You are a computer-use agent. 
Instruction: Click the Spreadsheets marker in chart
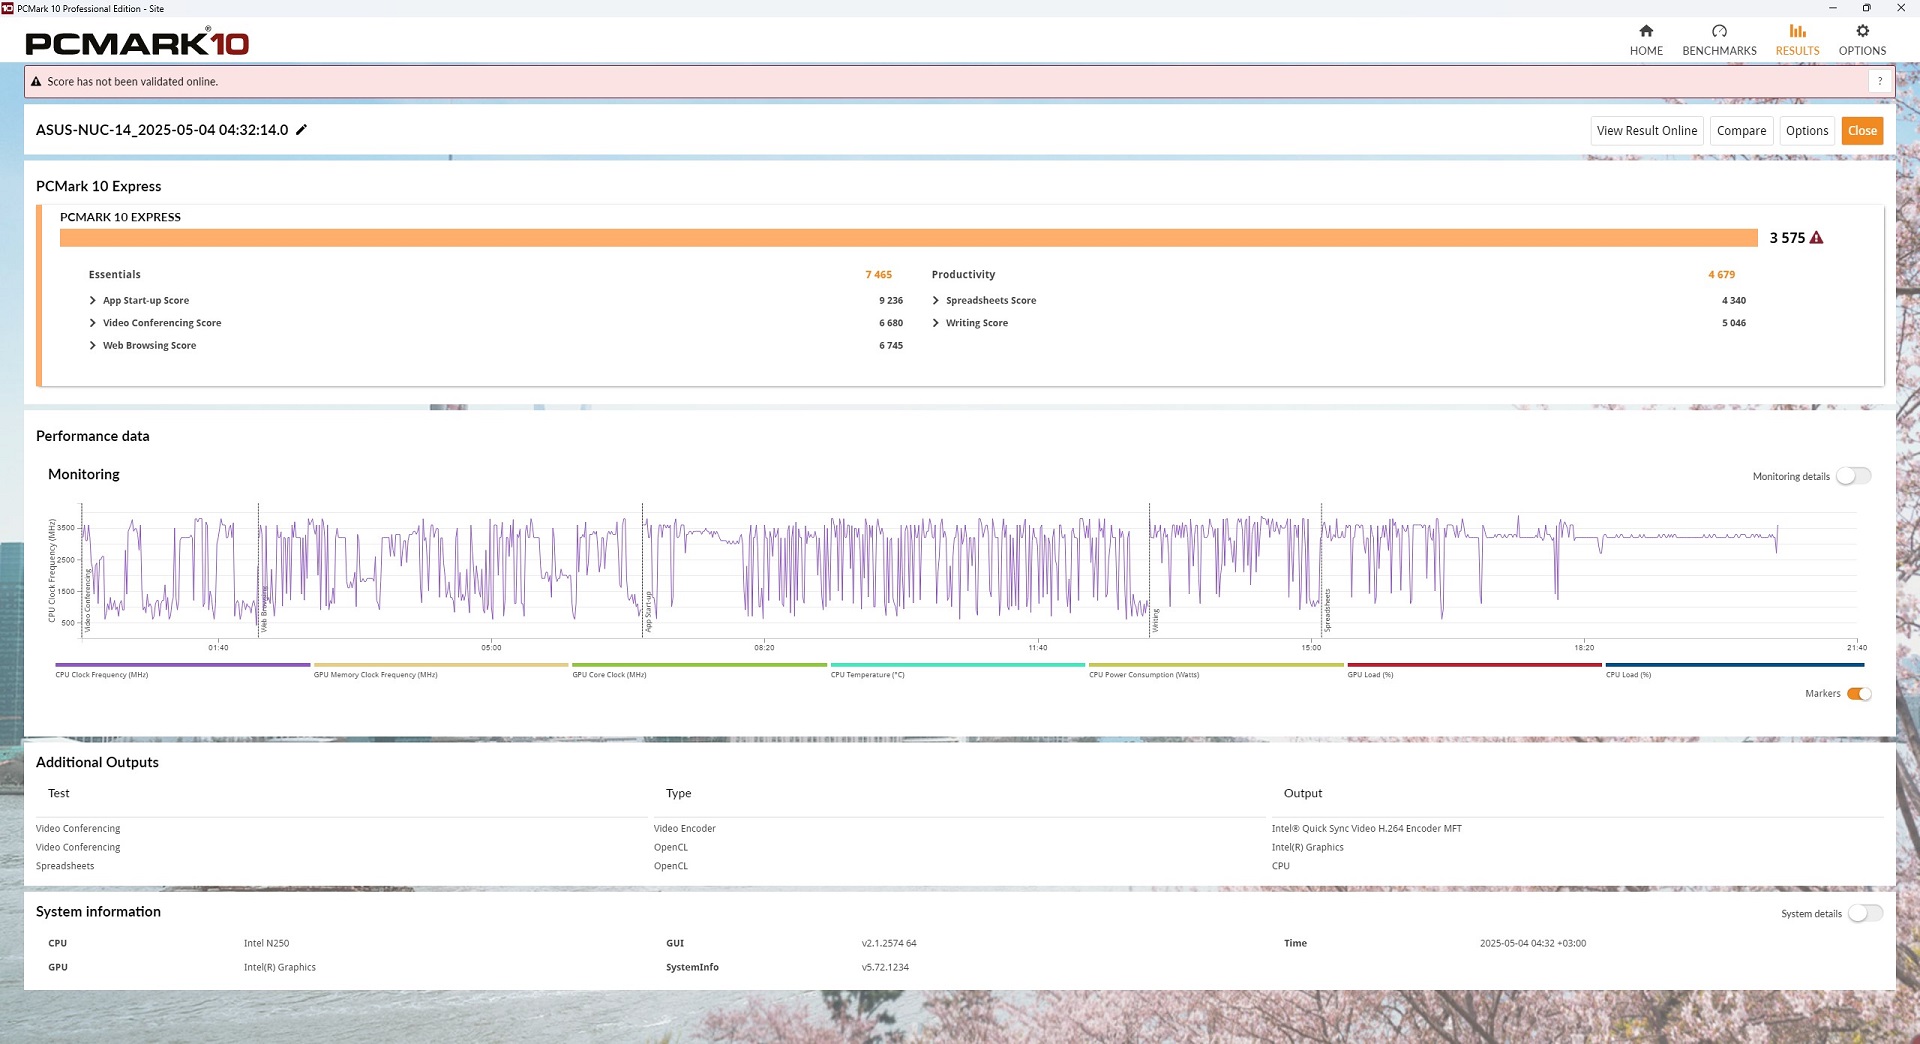(1327, 610)
